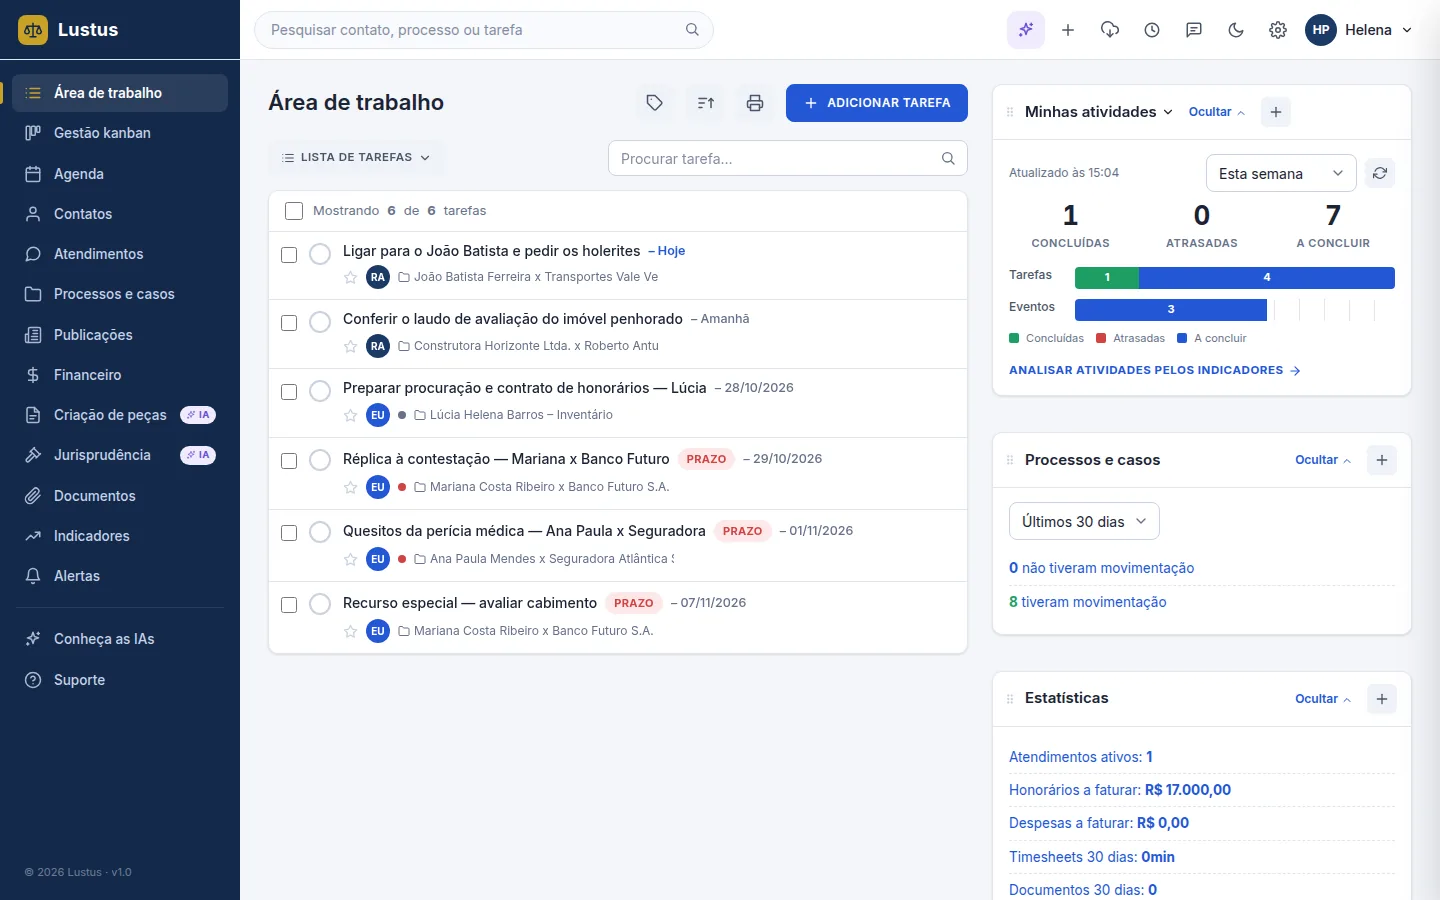Open the chat messages icon in header
This screenshot has width=1440, height=900.
pos(1194,30)
